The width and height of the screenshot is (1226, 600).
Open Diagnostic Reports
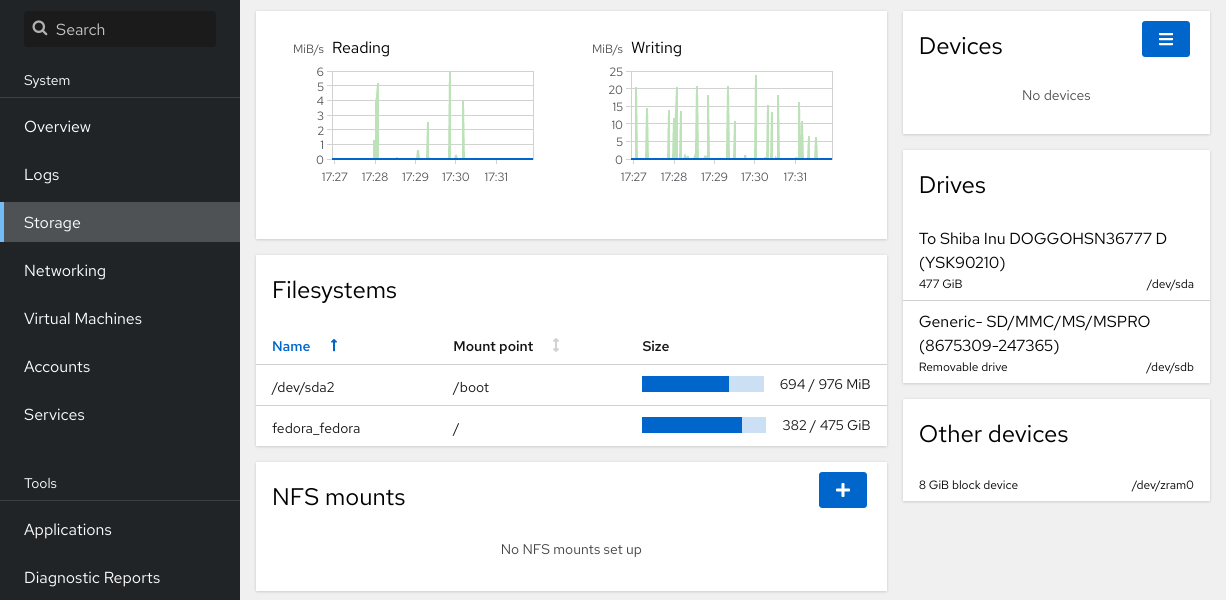pyautogui.click(x=120, y=578)
